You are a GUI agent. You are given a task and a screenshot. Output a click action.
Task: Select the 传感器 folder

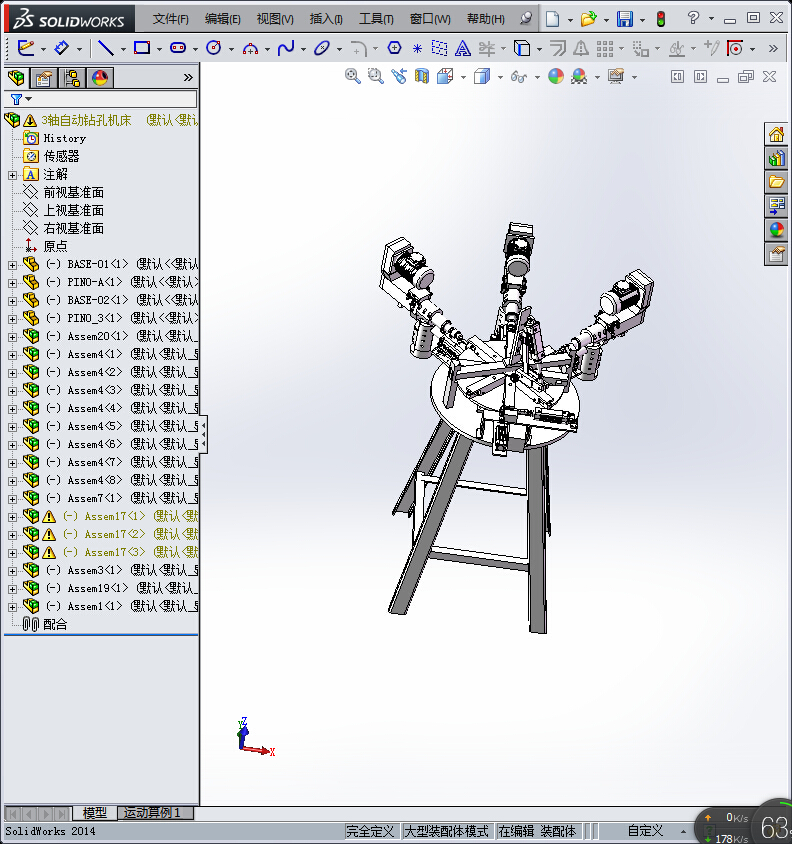pos(61,157)
